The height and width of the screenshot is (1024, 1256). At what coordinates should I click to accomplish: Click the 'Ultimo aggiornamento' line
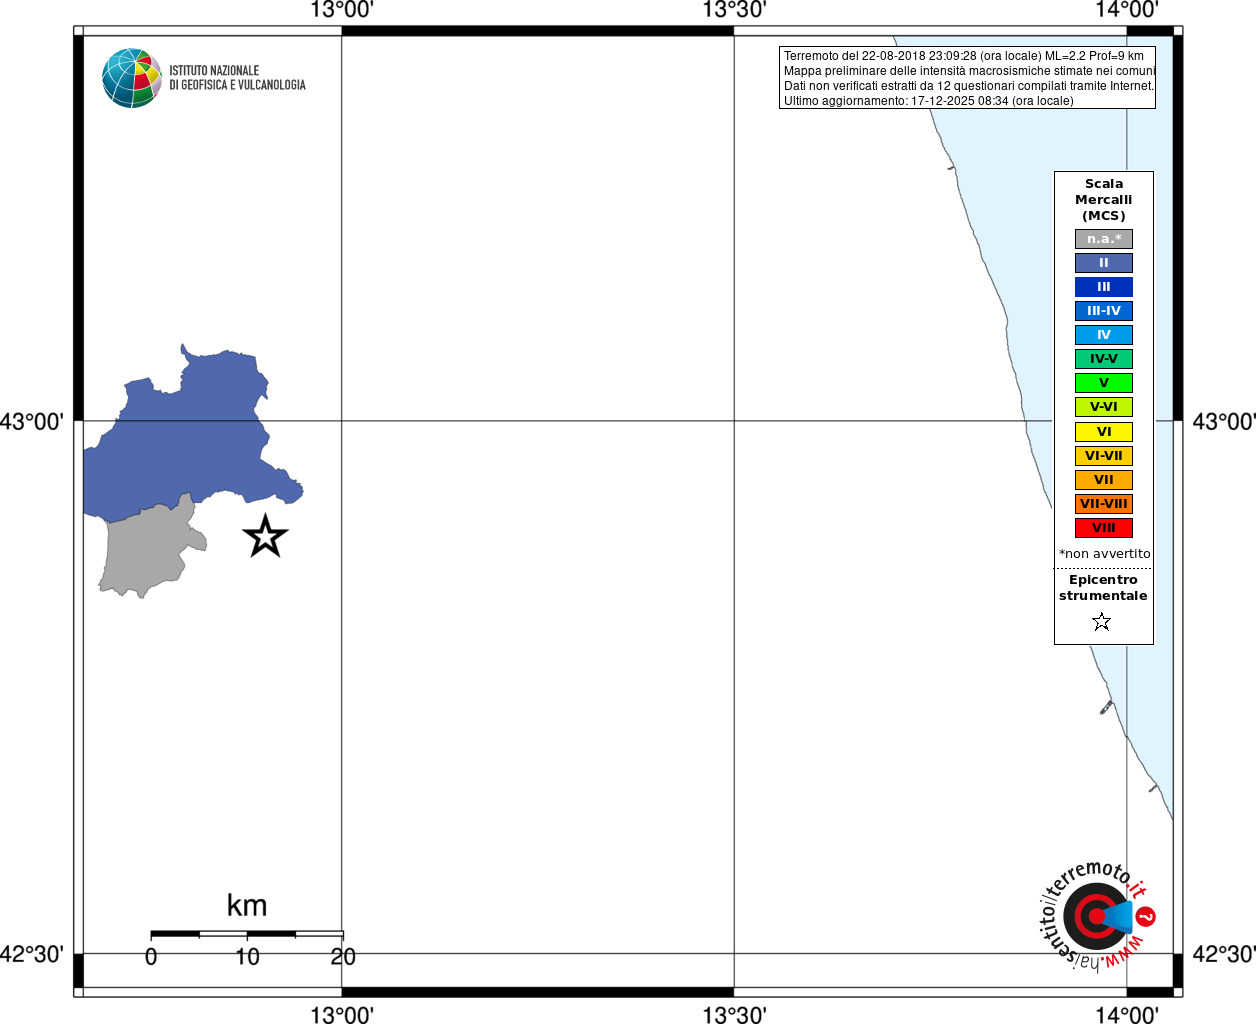tap(928, 101)
